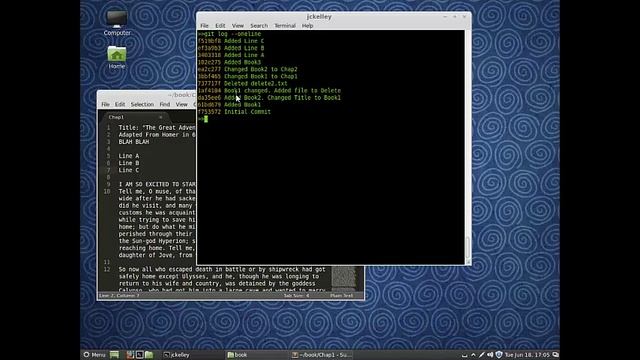Open the clock showing Tue Jun 18, 17:05
640x360 pixels.
[527, 355]
